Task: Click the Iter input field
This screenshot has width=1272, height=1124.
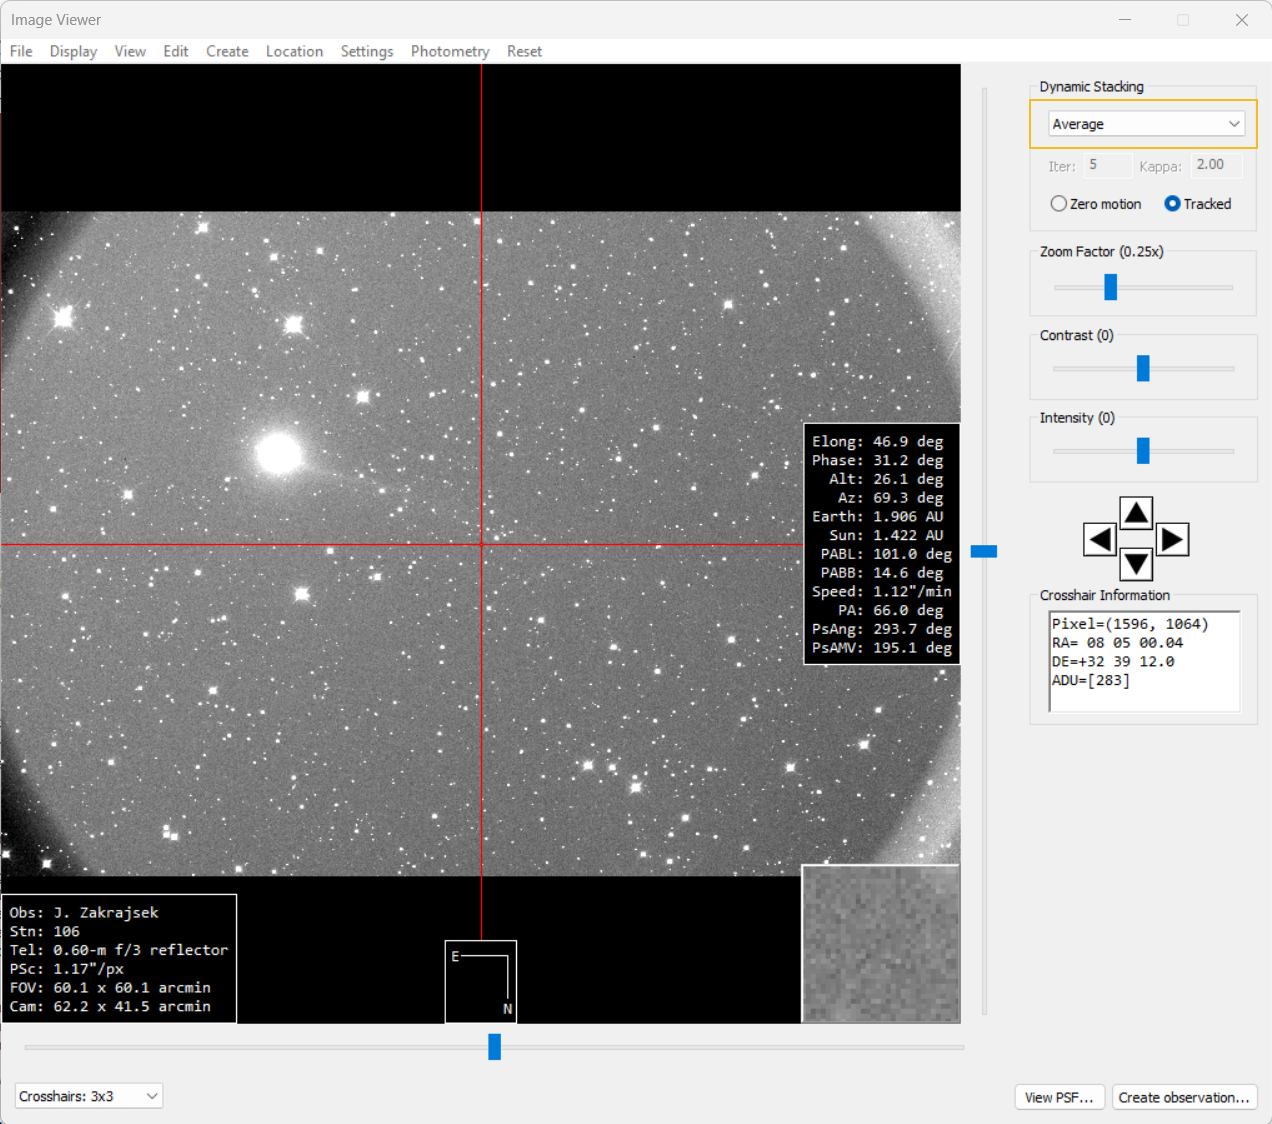Action: pyautogui.click(x=1108, y=165)
